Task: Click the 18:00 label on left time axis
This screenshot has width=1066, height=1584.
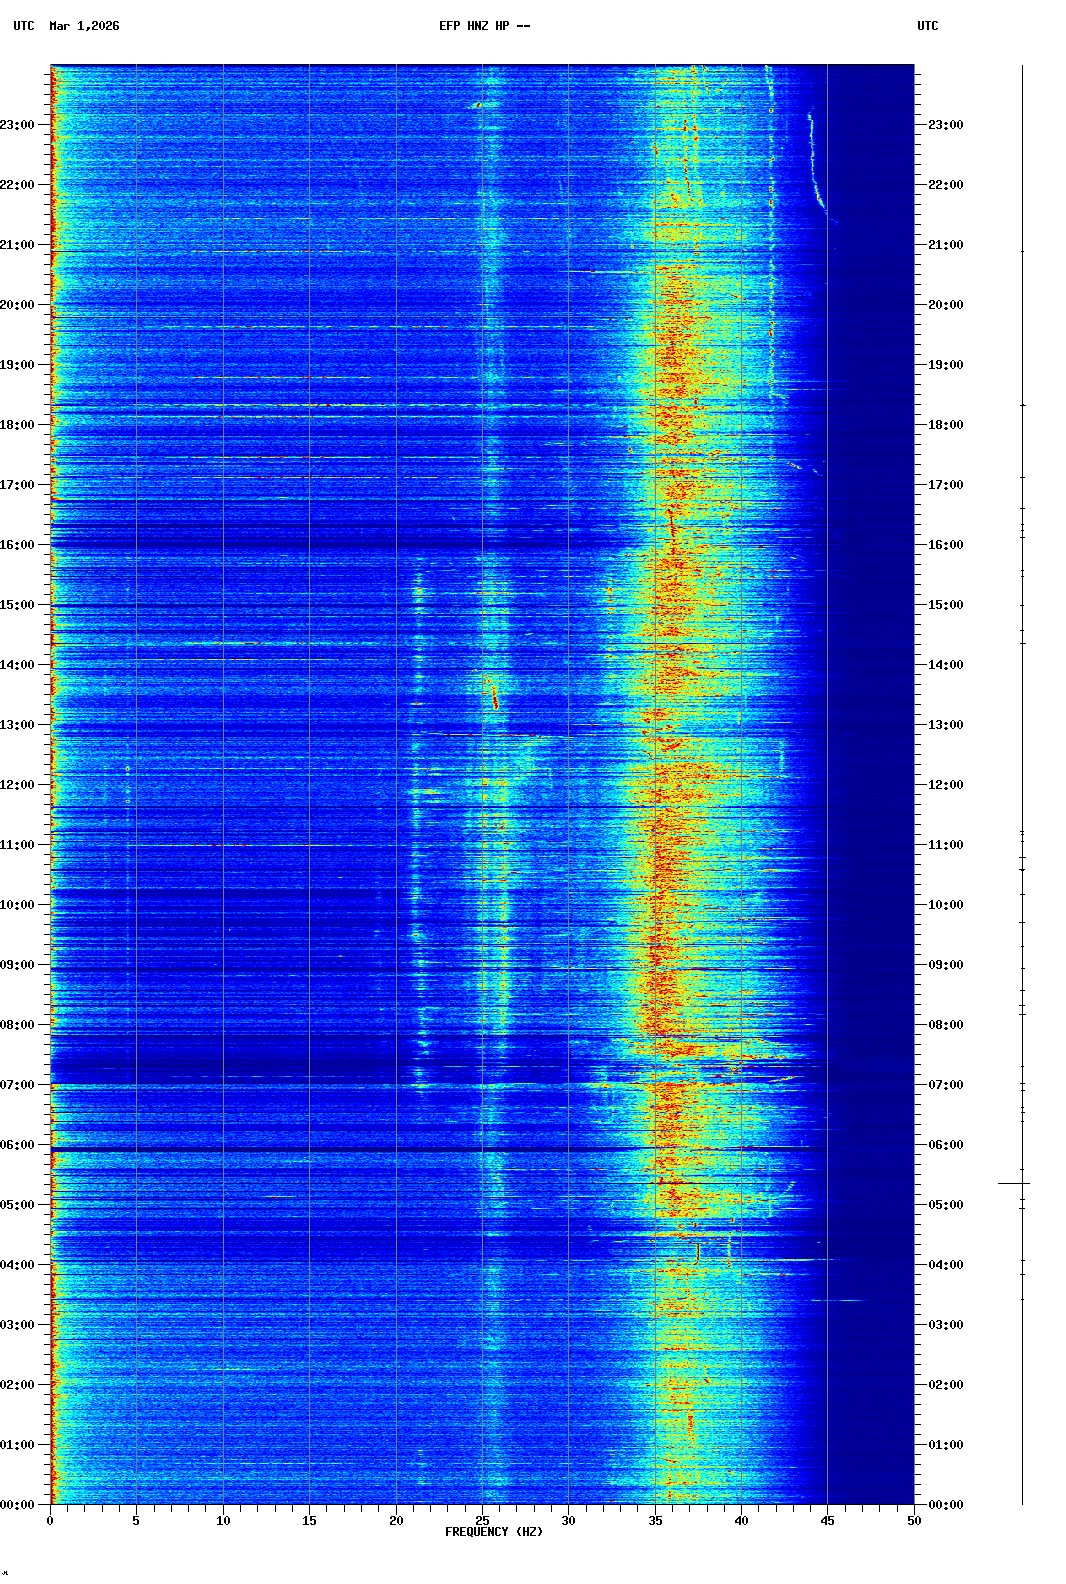Action: (x=17, y=425)
